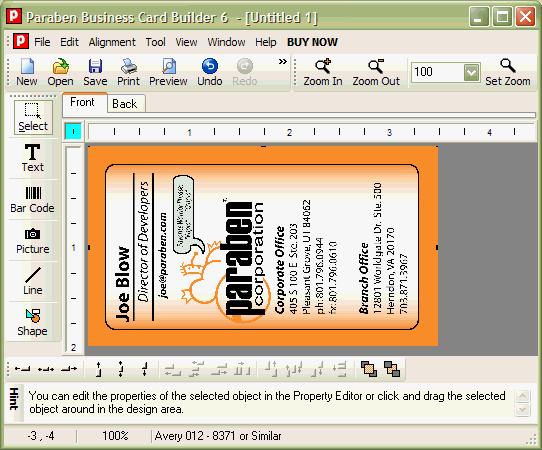
Task: Open a file with the Open icon
Action: (x=60, y=72)
